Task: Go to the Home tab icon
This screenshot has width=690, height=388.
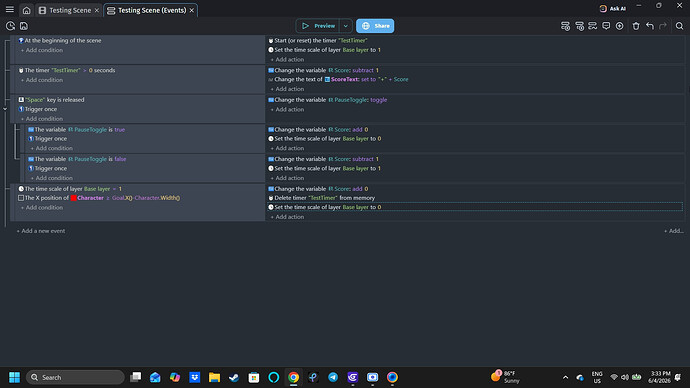Action: coord(26,10)
